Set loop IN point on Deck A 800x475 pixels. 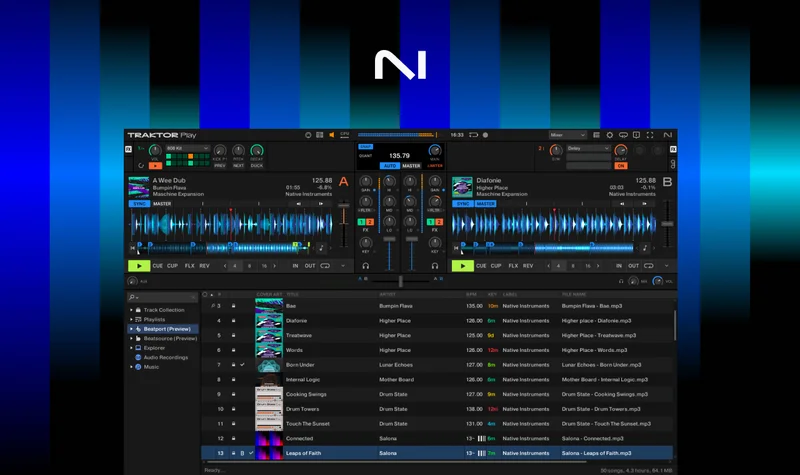pos(295,266)
